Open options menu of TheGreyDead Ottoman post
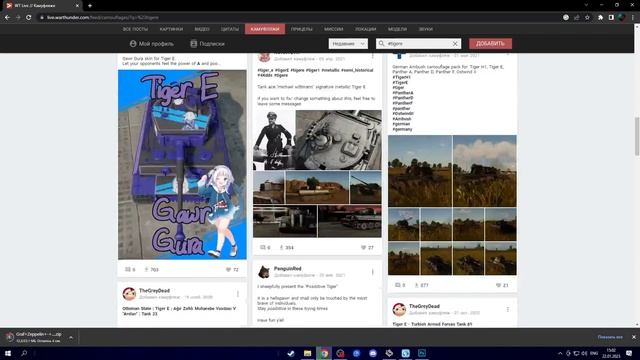Viewport: 640px width, 360px height. pos(238,293)
